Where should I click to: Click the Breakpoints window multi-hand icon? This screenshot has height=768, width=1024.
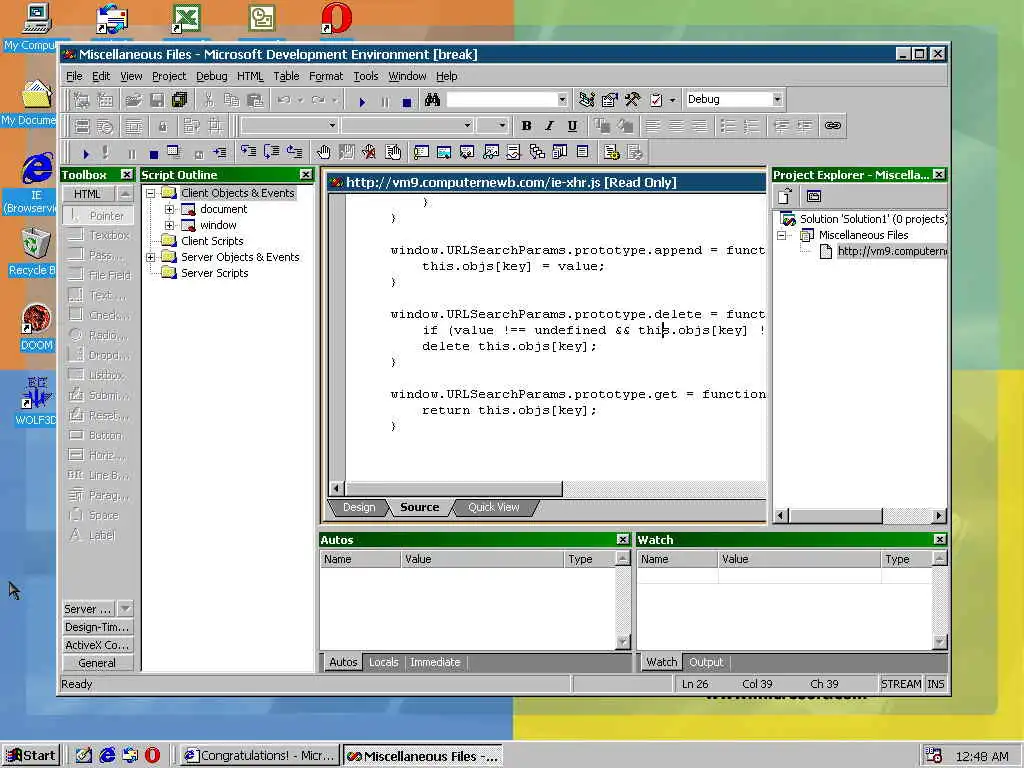[x=392, y=152]
